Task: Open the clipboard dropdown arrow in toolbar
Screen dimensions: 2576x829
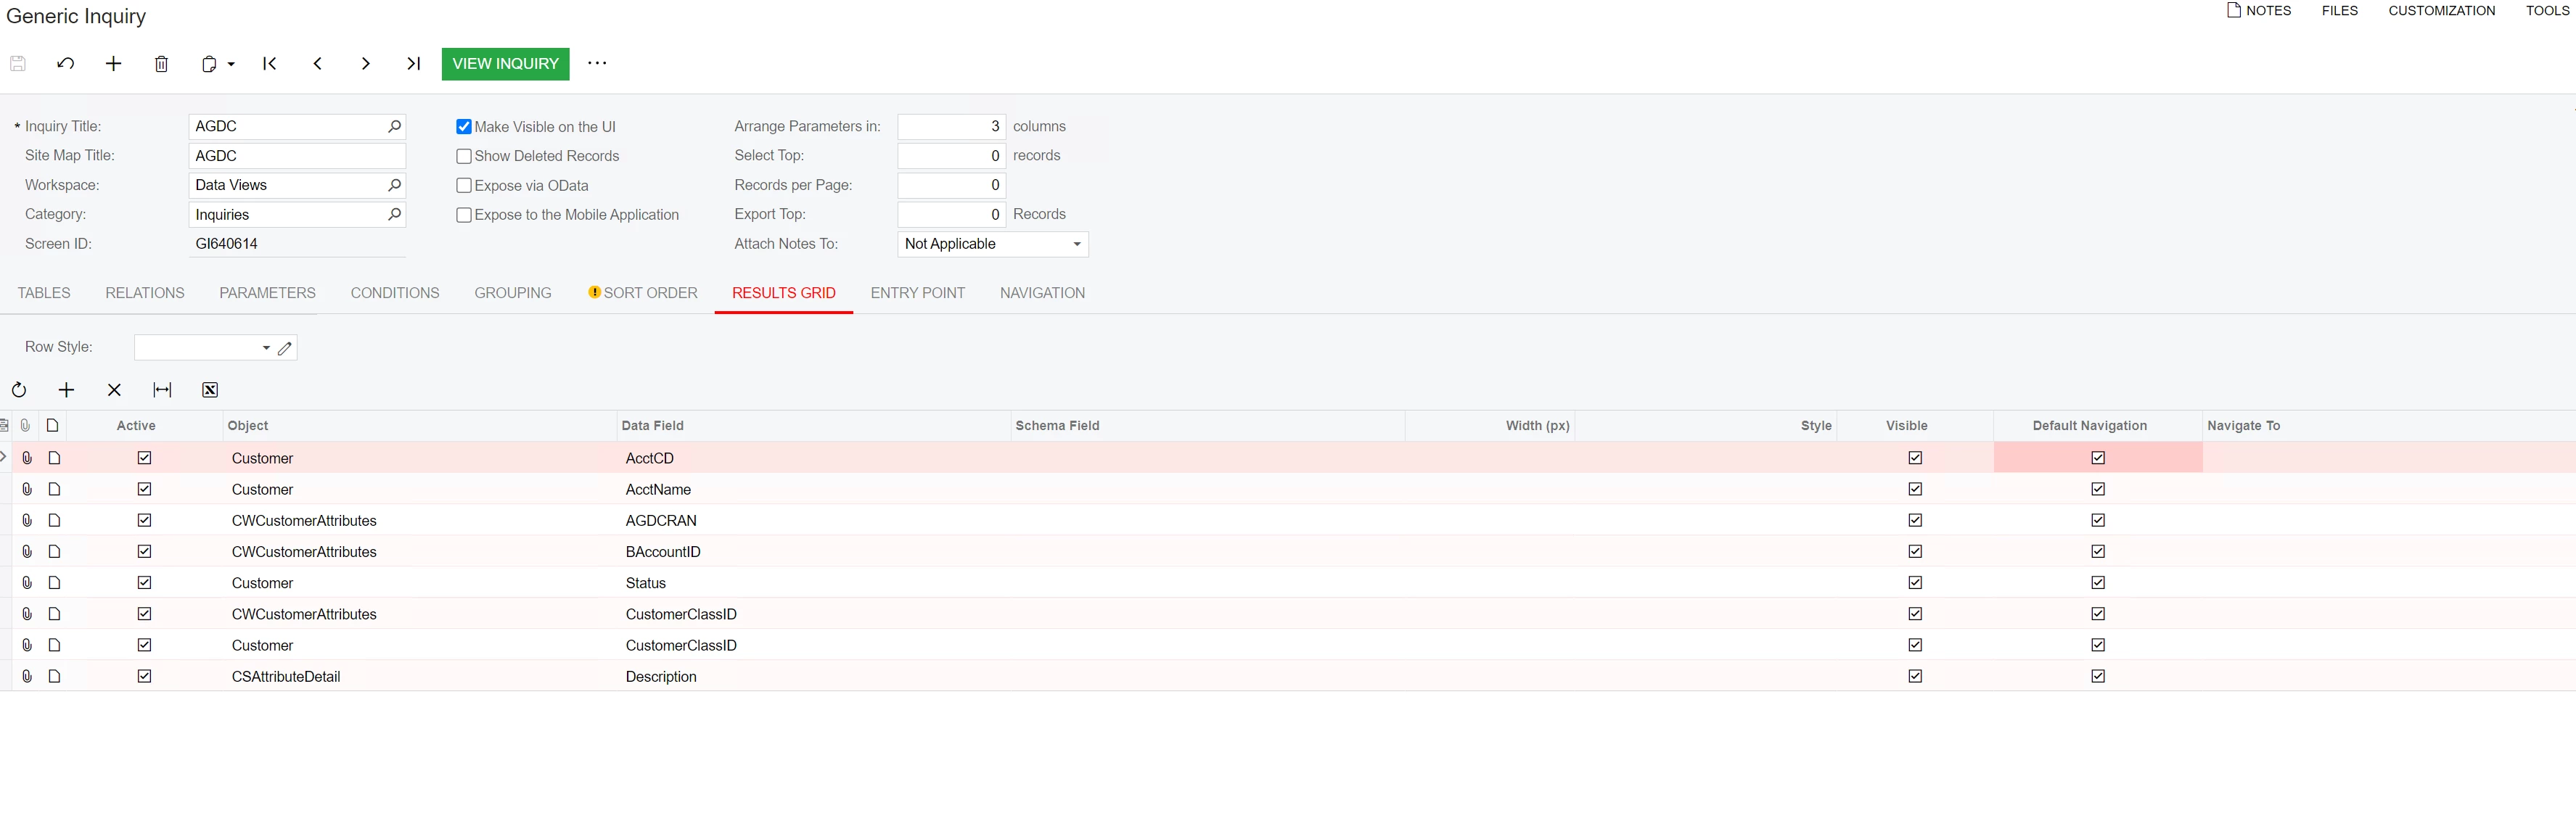Action: (x=231, y=64)
